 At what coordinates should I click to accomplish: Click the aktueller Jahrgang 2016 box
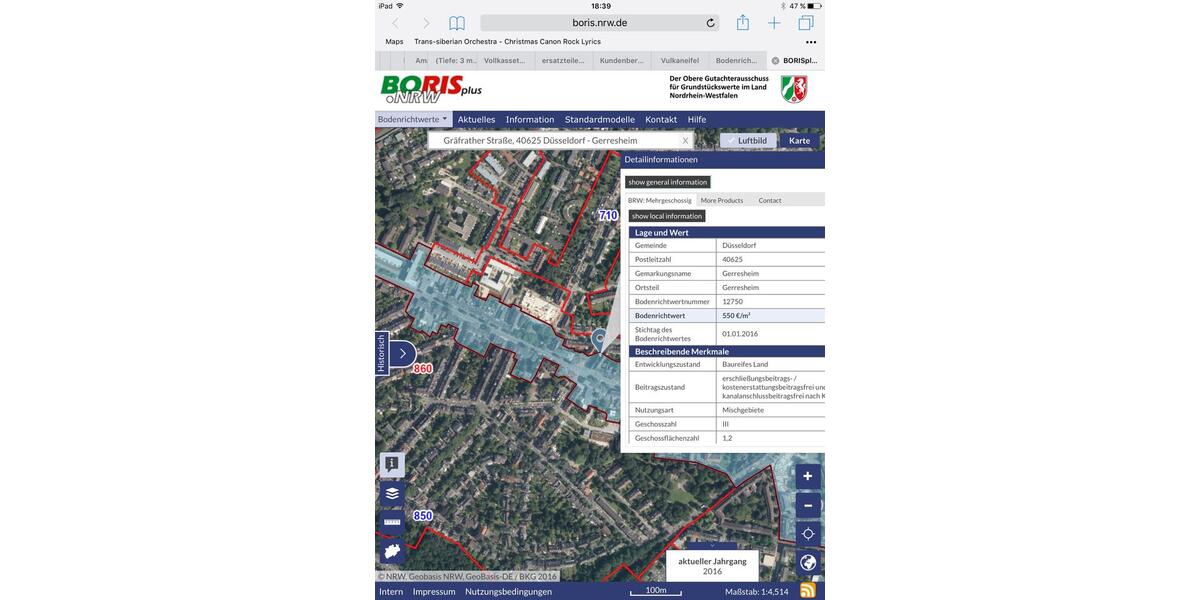tap(712, 566)
